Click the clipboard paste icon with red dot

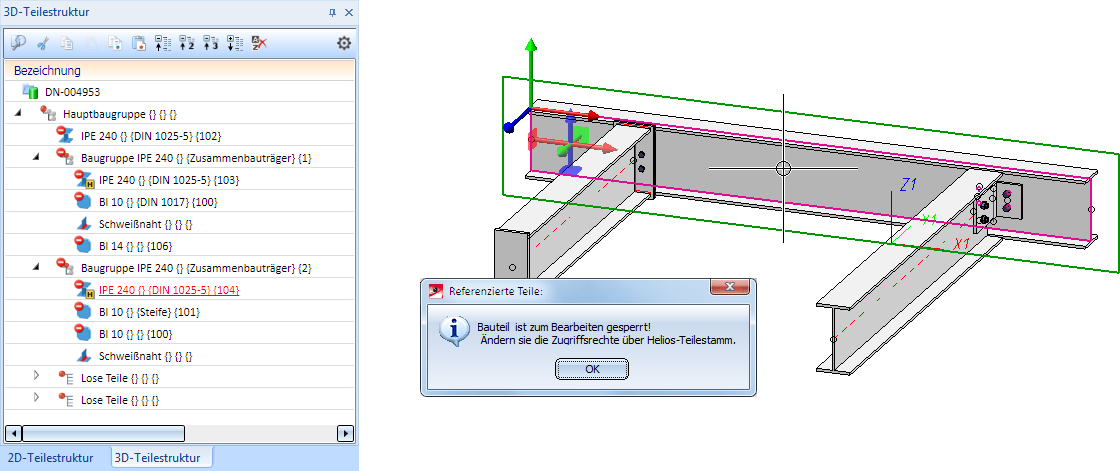[139, 43]
